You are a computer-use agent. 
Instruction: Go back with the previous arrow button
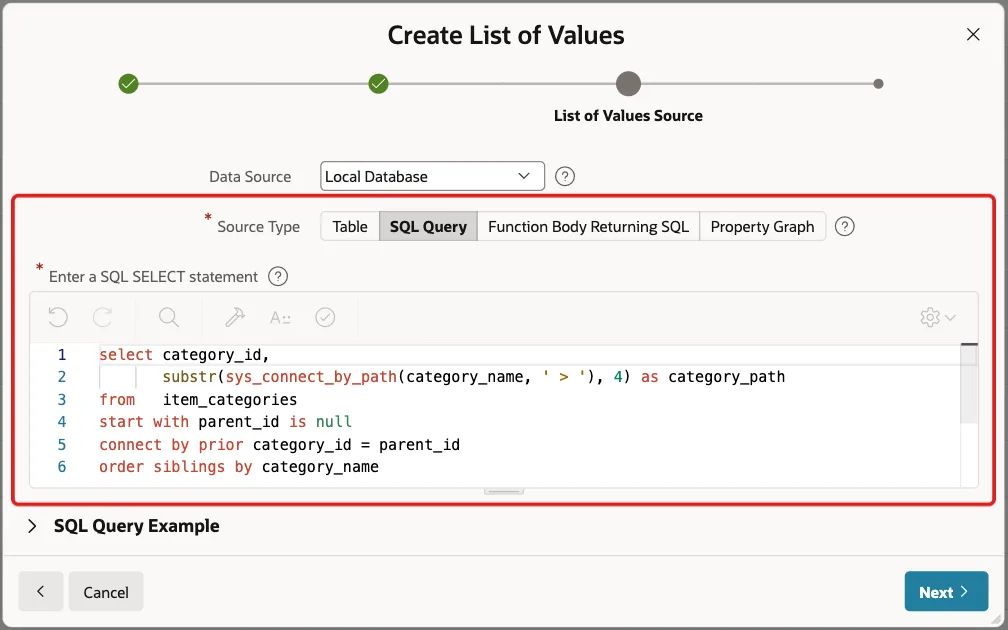pos(40,591)
